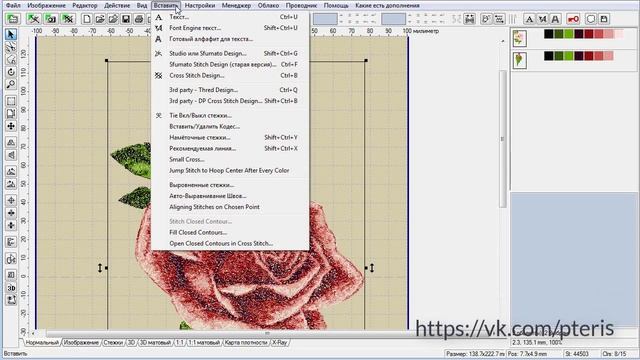Pick the lightest pink swatch in first row
Screen dimensions: 640x360
pyautogui.click(x=619, y=34)
